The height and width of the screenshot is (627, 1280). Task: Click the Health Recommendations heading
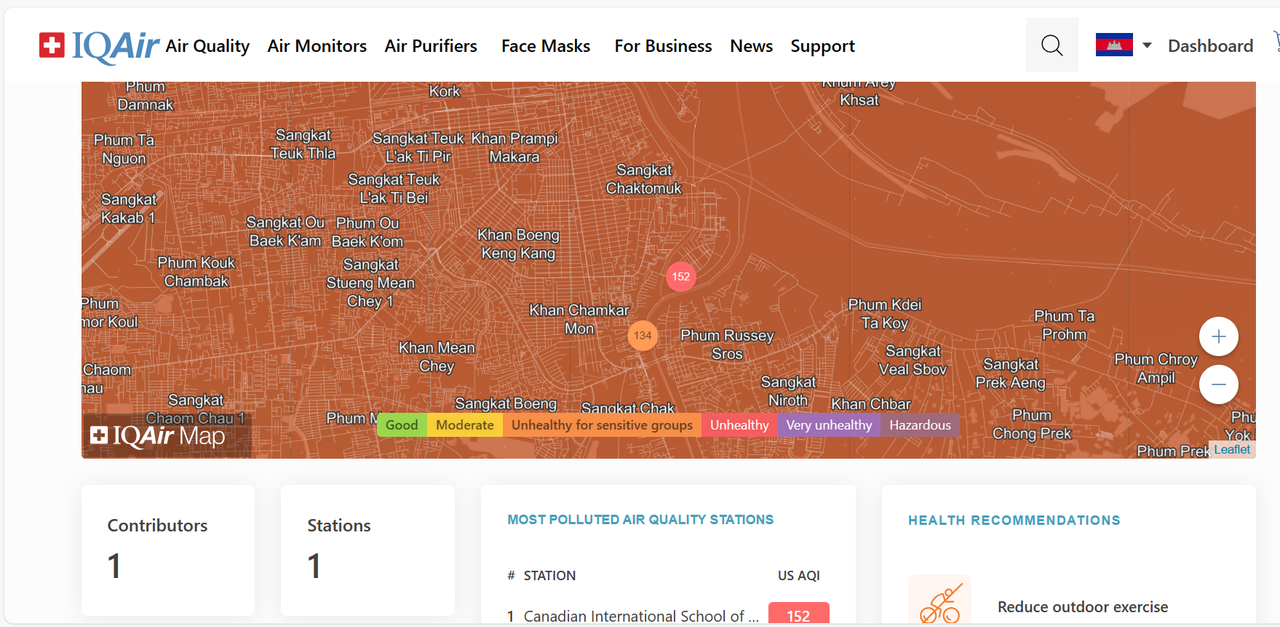(x=1014, y=520)
